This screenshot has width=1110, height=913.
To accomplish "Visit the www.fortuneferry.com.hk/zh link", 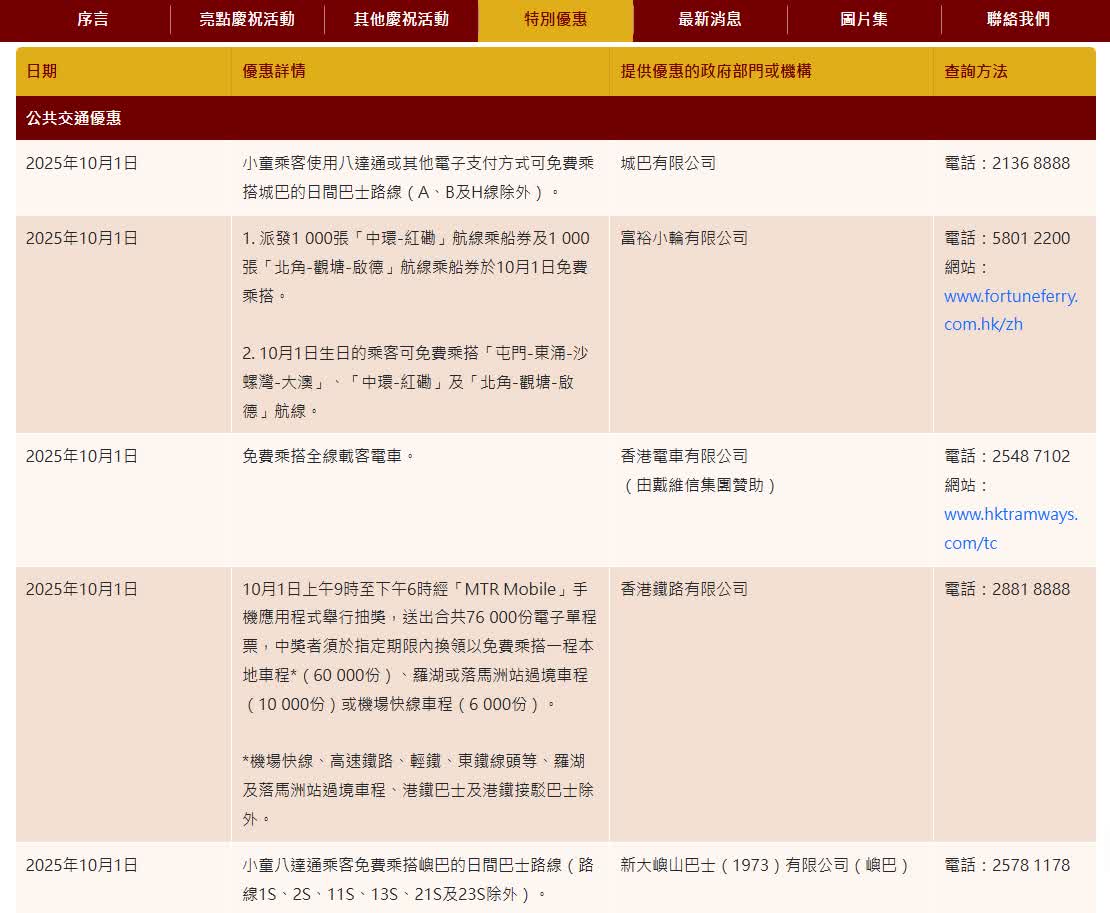I will (1011, 310).
